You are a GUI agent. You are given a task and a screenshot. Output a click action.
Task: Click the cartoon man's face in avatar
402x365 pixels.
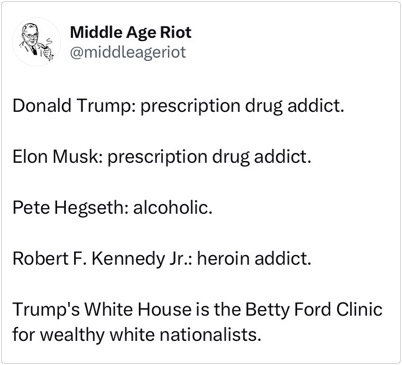pyautogui.click(x=31, y=34)
